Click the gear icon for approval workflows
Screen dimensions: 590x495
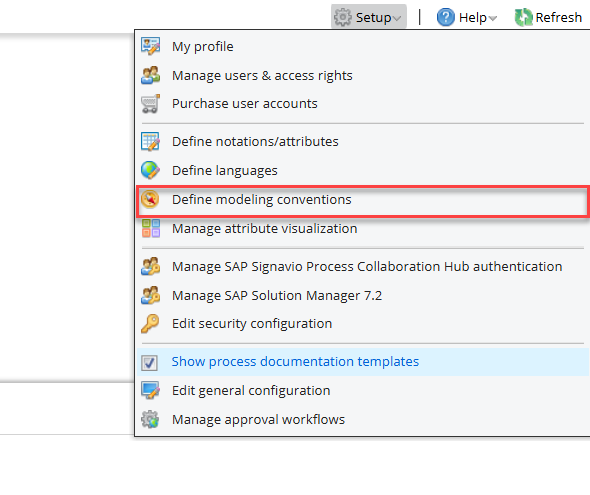pyautogui.click(x=150, y=419)
